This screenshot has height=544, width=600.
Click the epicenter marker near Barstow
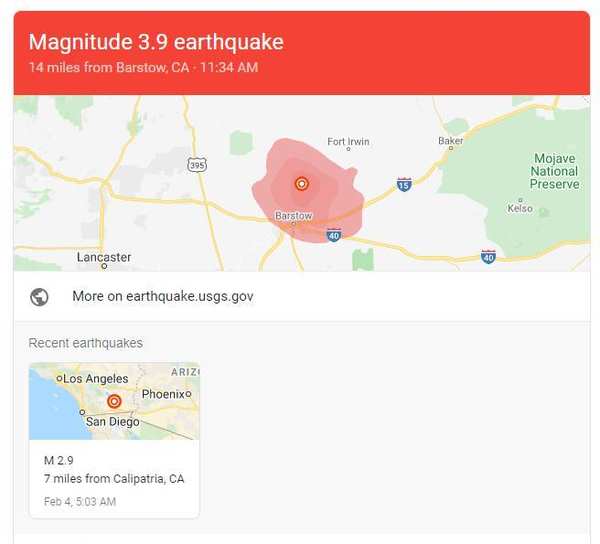pos(302,184)
